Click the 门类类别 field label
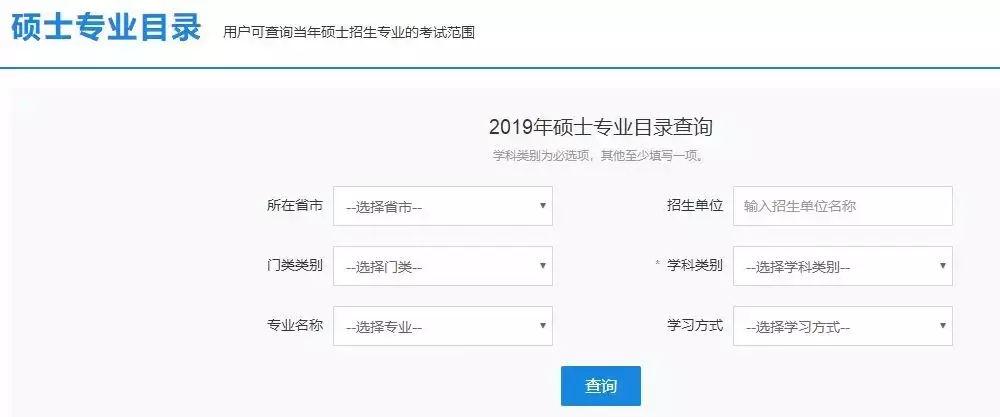1000x417 pixels. [295, 266]
